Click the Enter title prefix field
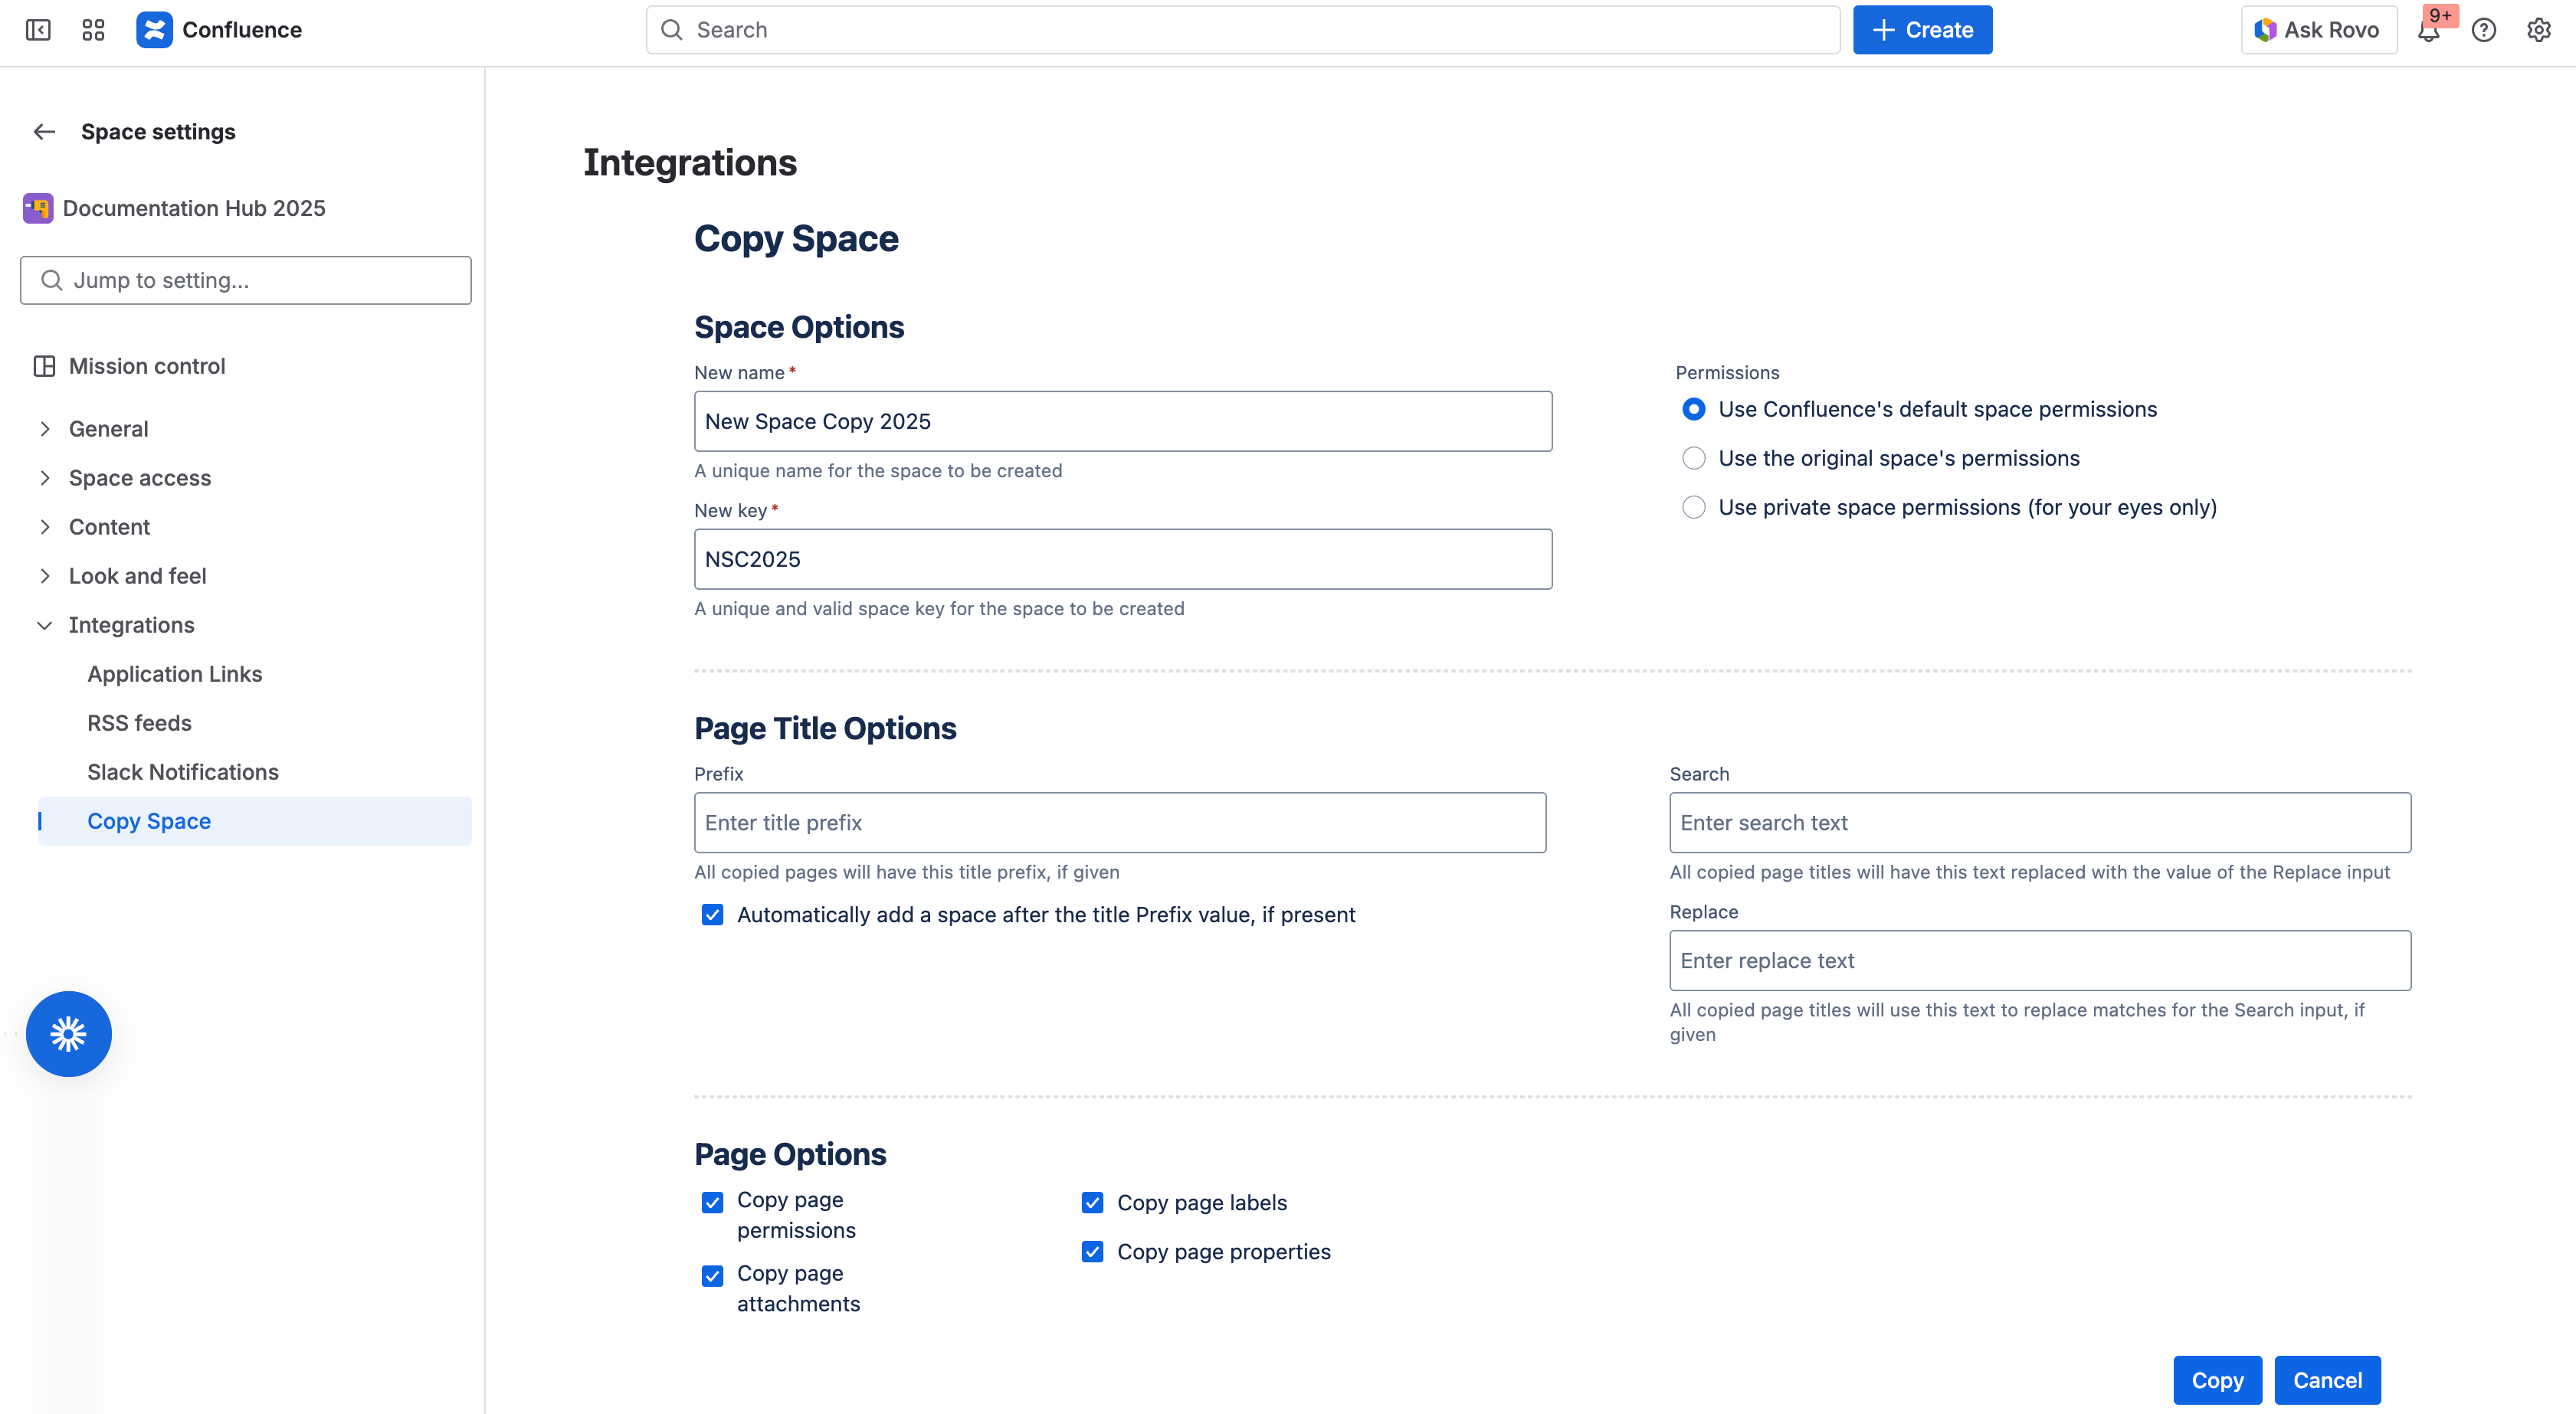 coord(1120,823)
